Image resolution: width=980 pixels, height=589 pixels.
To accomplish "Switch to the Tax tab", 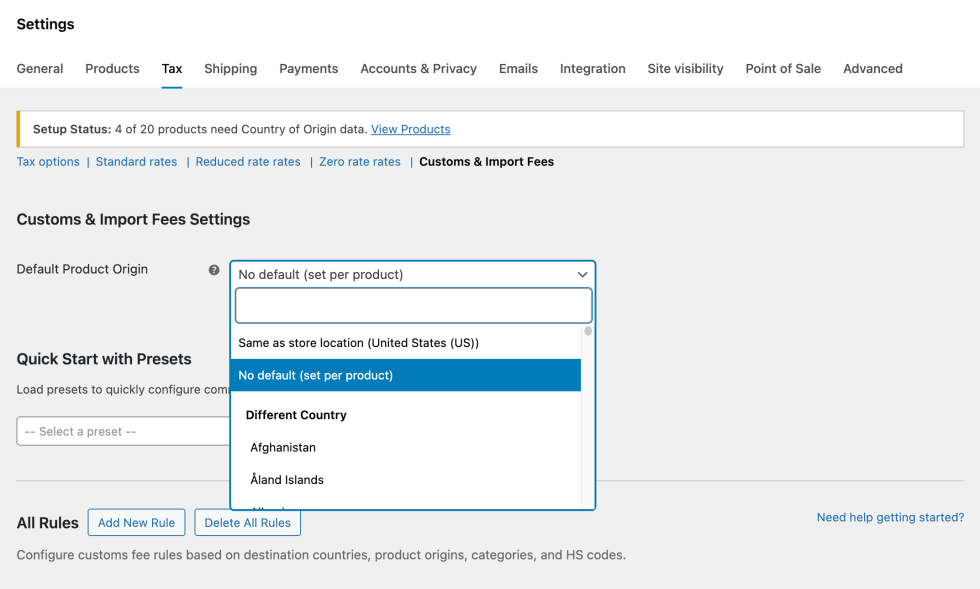I will pyautogui.click(x=172, y=69).
